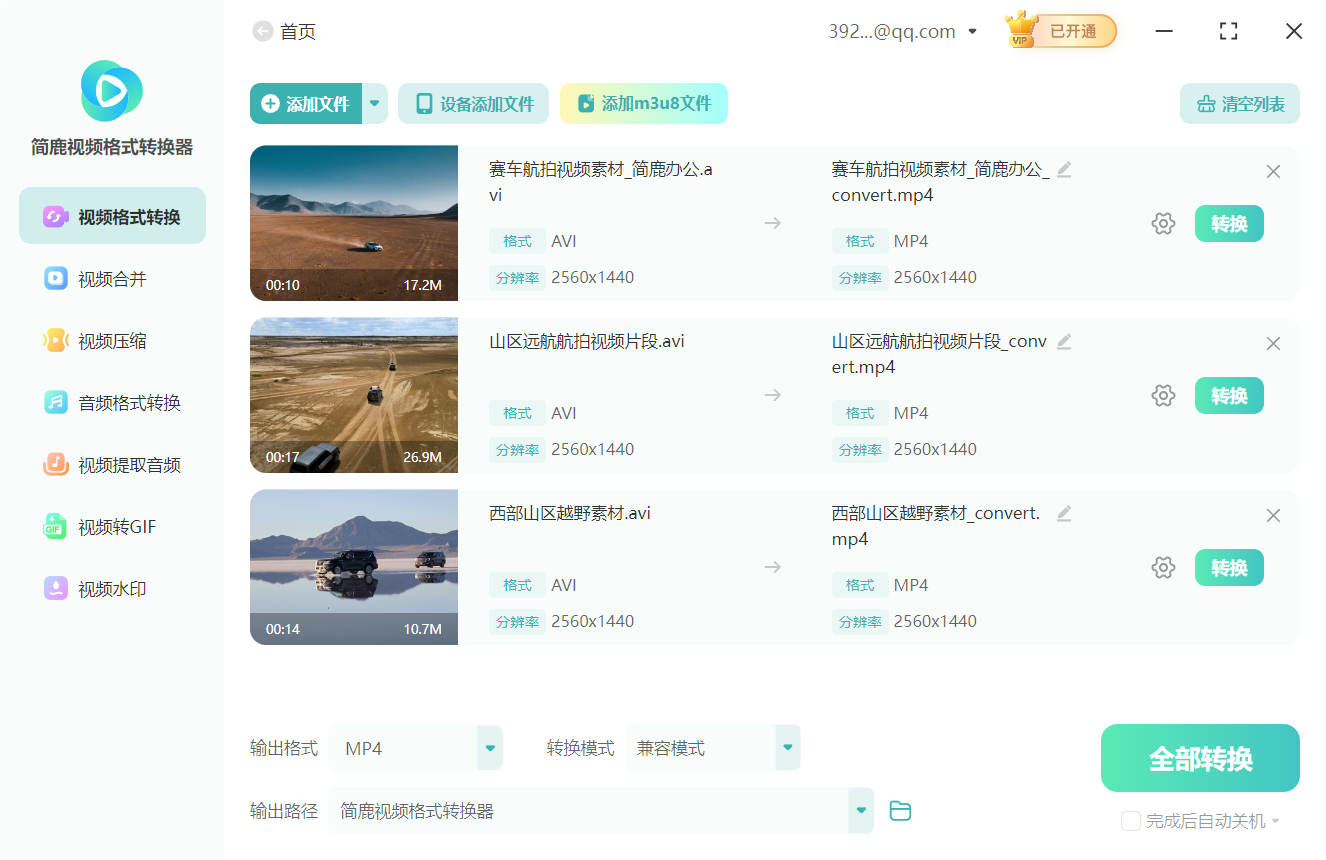Remove 赛车航拍视频素材 from the list
This screenshot has width=1326, height=860.
point(1273,171)
